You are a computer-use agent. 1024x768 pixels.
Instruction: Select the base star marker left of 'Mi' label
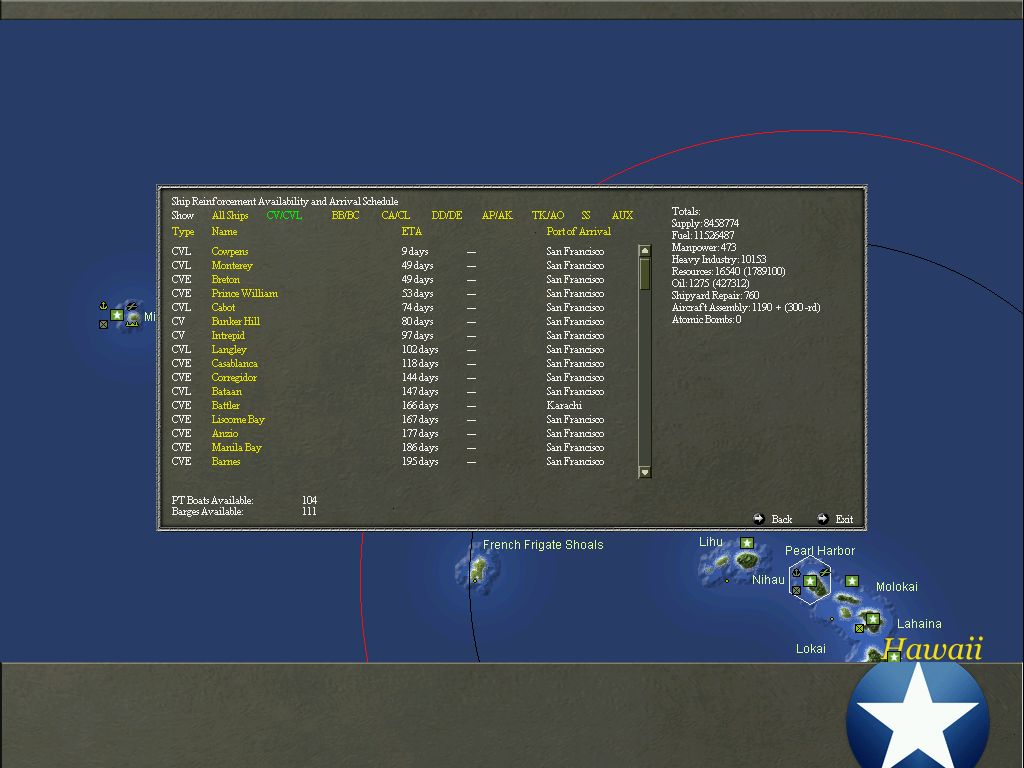click(117, 315)
